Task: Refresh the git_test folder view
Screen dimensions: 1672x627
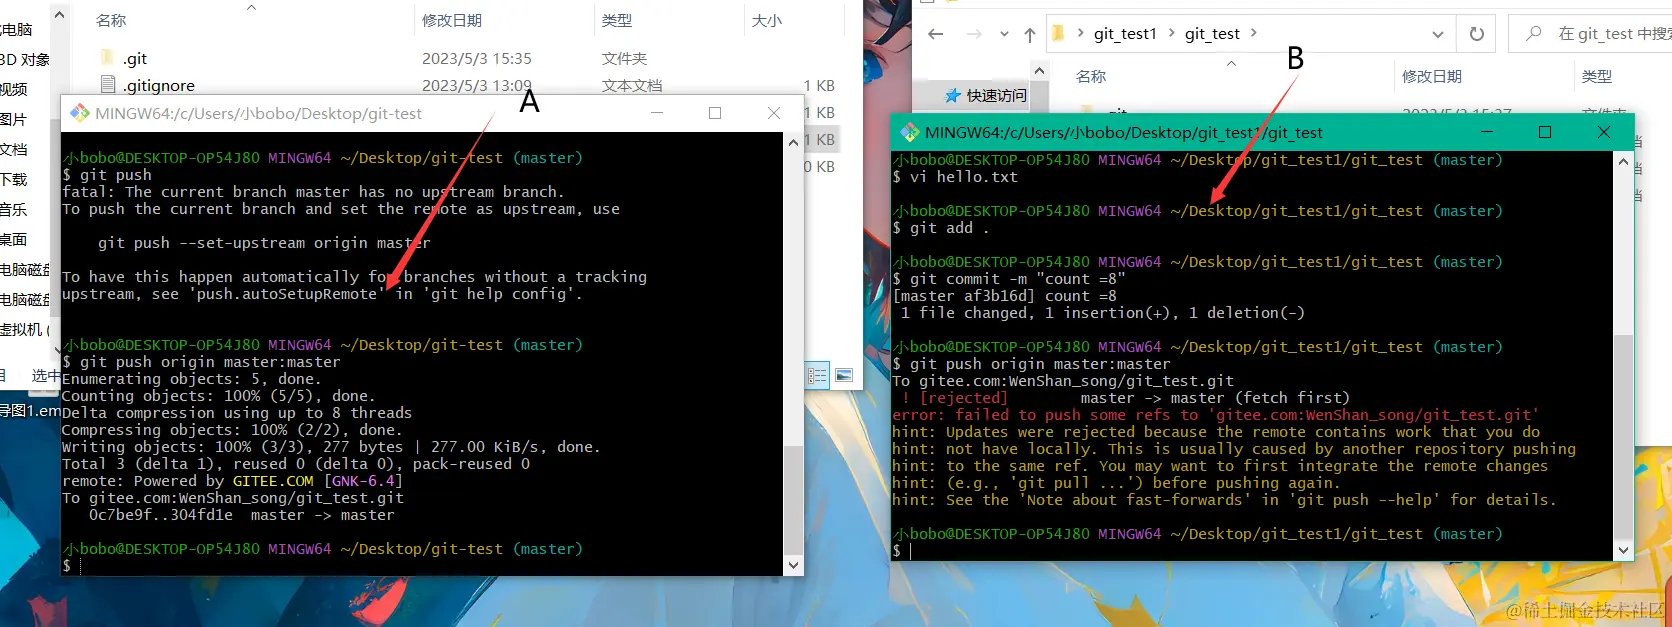Action: pos(1477,34)
